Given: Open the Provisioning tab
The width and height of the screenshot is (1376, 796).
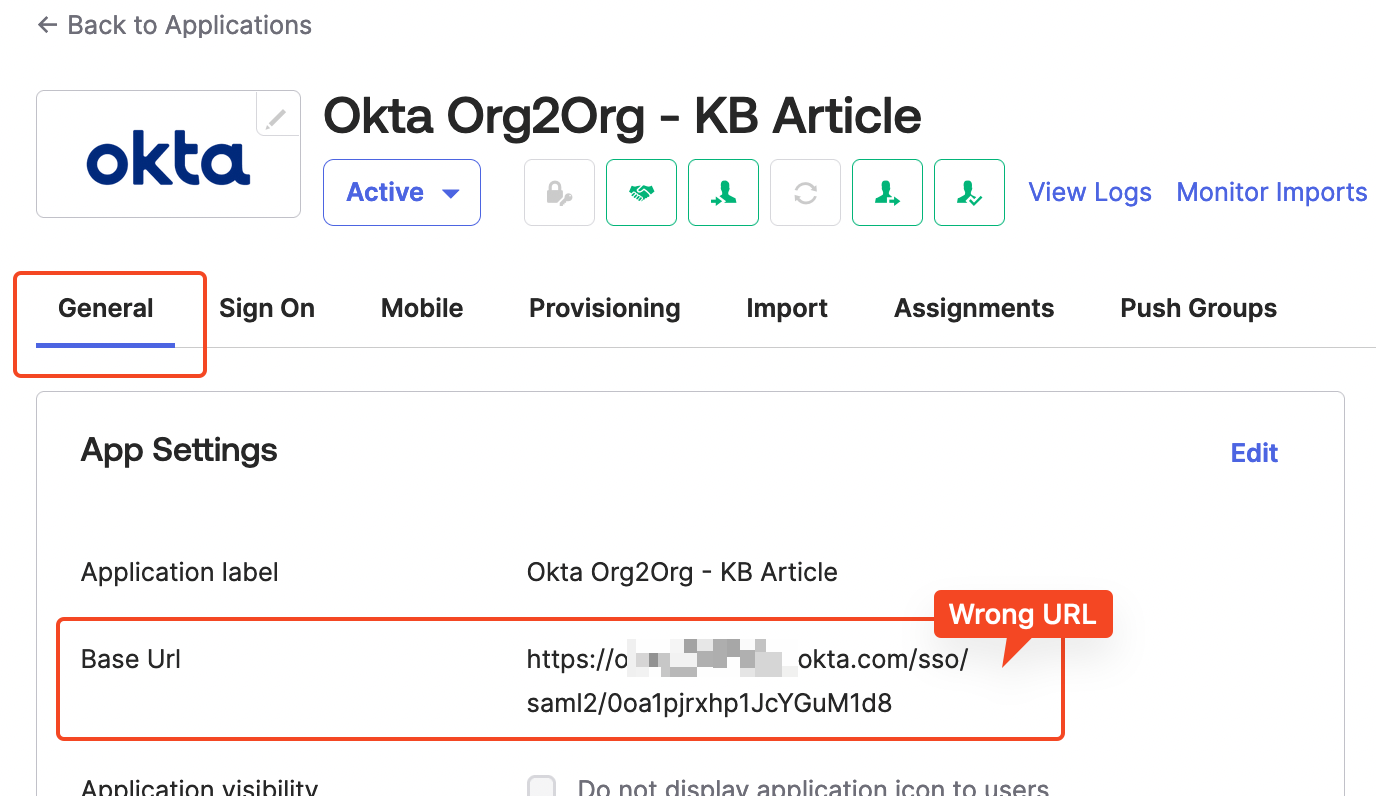Looking at the screenshot, I should (605, 308).
